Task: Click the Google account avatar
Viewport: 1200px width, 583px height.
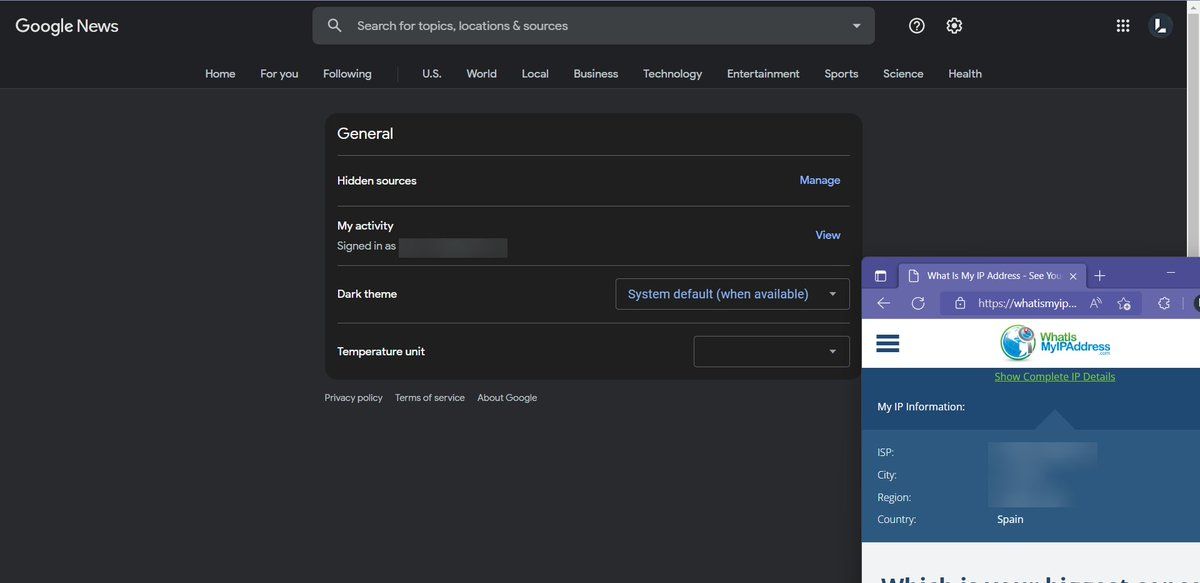Action: (x=1160, y=26)
